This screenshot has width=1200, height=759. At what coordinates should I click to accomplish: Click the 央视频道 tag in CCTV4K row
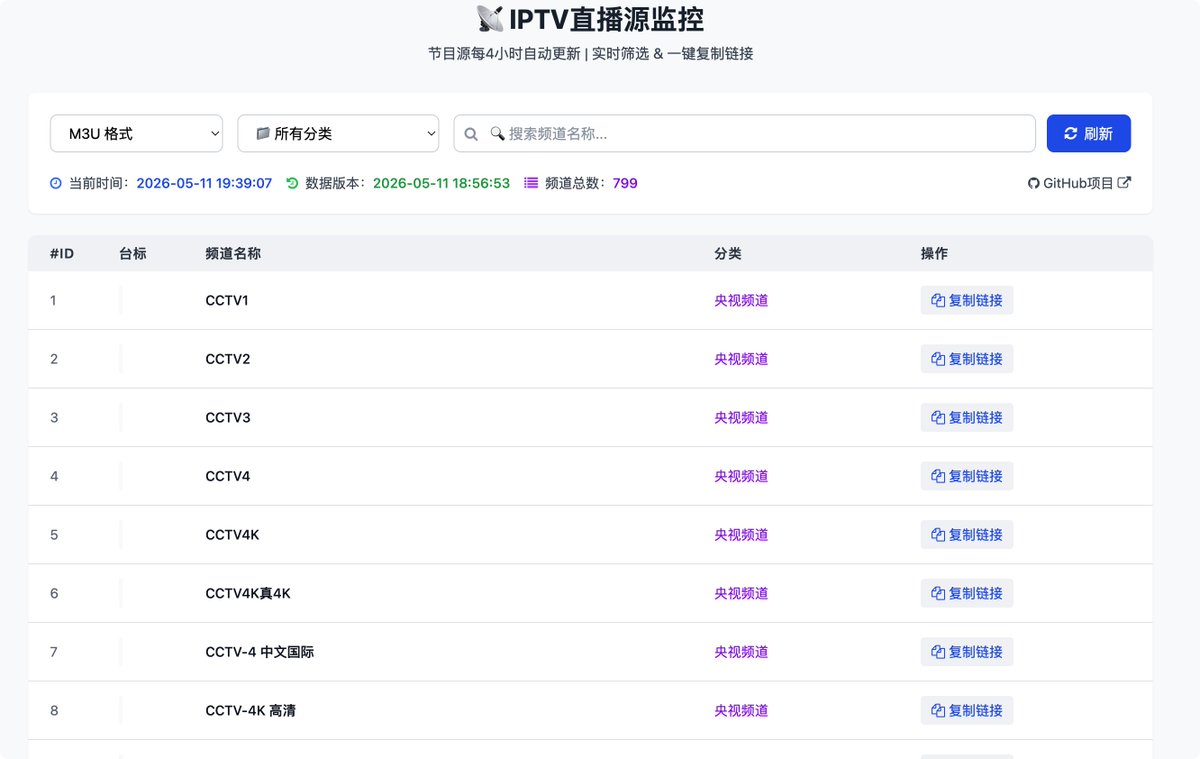coord(741,535)
